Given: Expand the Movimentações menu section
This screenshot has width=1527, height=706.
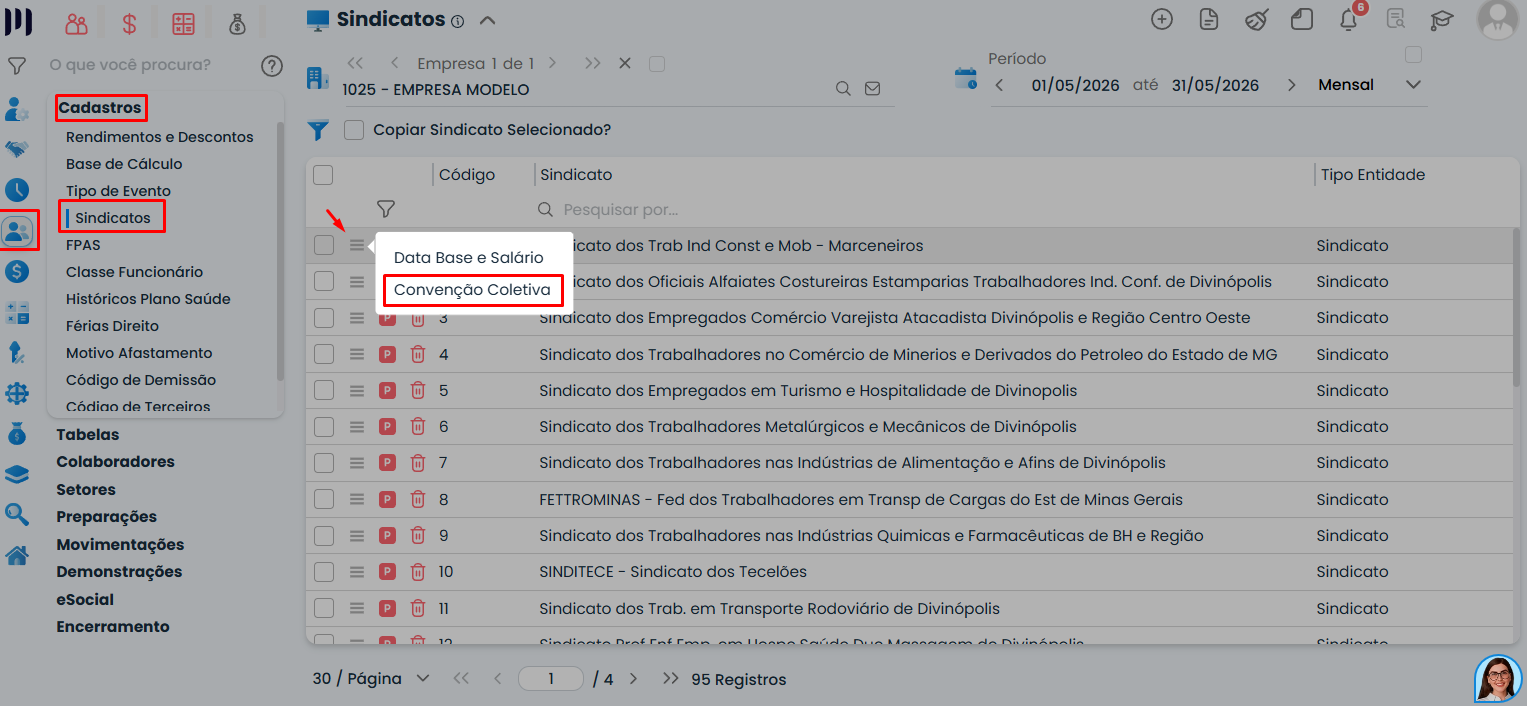Looking at the screenshot, I should tap(120, 545).
